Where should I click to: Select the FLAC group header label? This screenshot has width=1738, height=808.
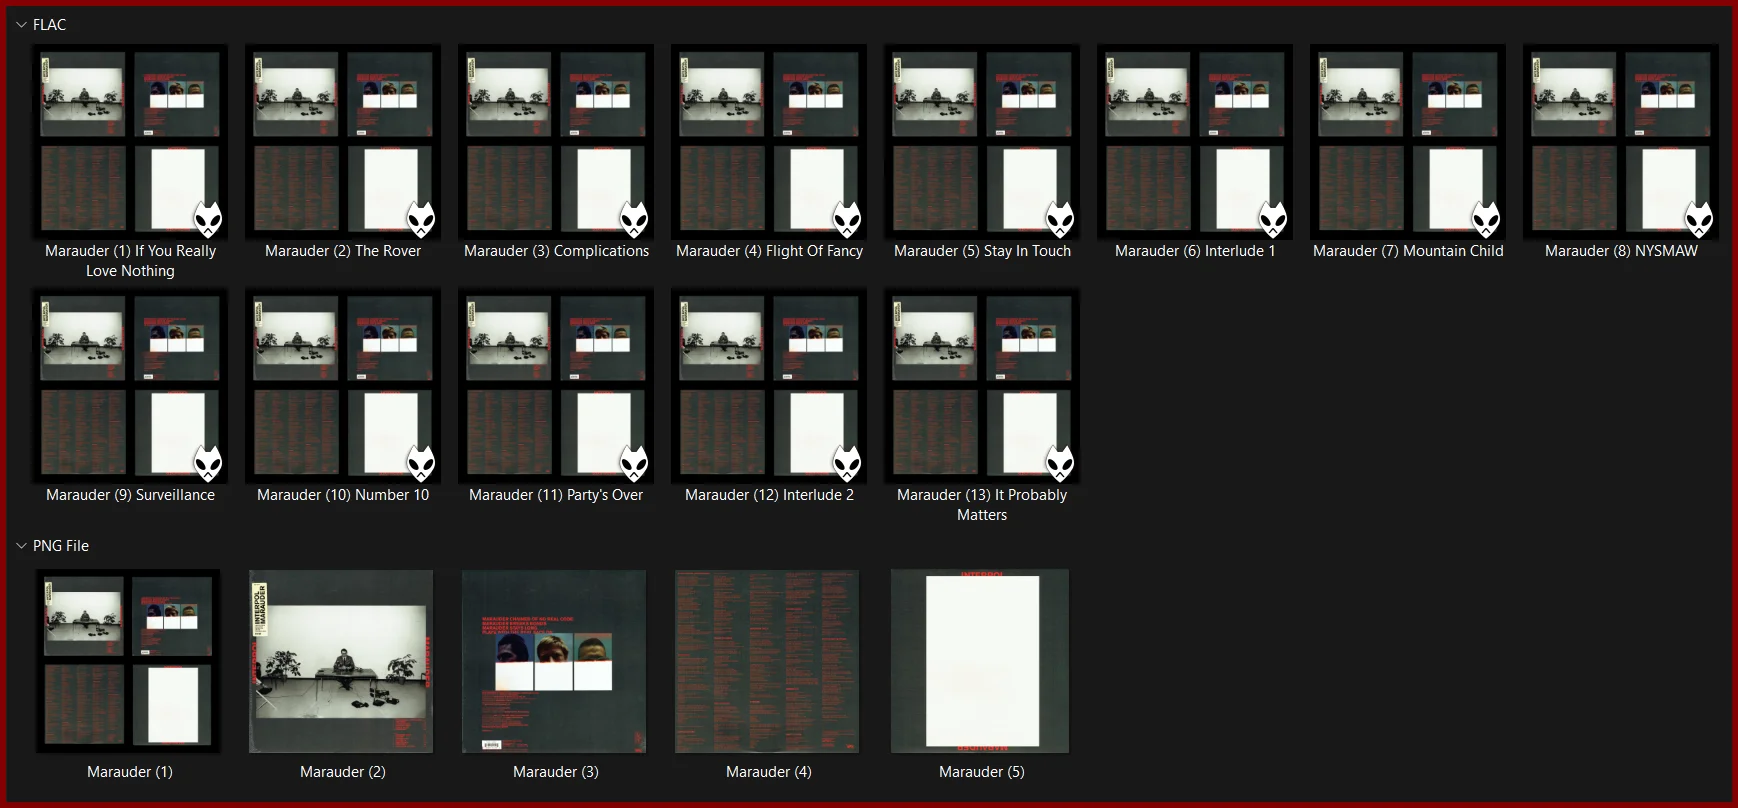point(49,25)
